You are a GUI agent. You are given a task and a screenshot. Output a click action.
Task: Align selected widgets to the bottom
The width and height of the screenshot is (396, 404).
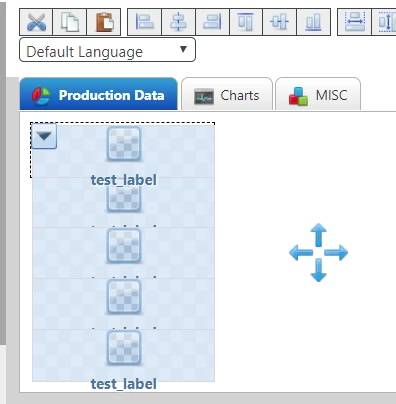tap(313, 22)
